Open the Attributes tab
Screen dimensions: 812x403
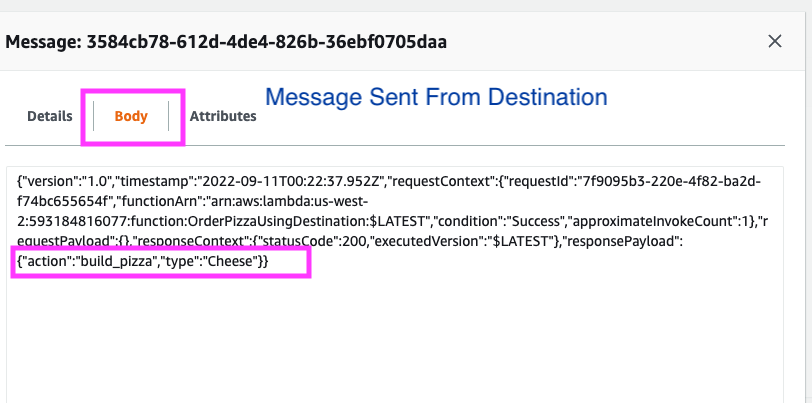click(x=223, y=116)
